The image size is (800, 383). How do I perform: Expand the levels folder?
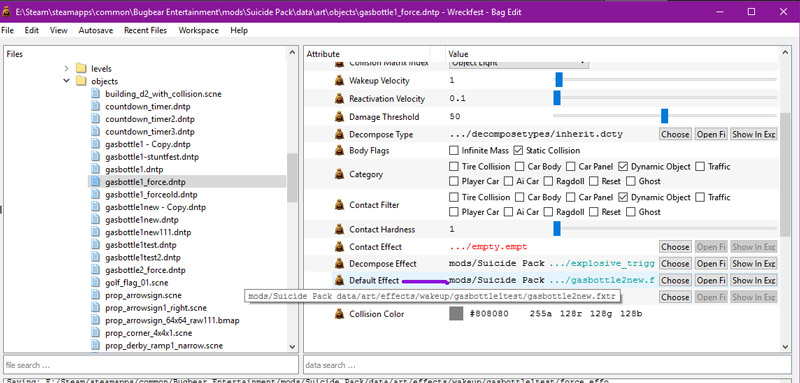pyautogui.click(x=66, y=68)
